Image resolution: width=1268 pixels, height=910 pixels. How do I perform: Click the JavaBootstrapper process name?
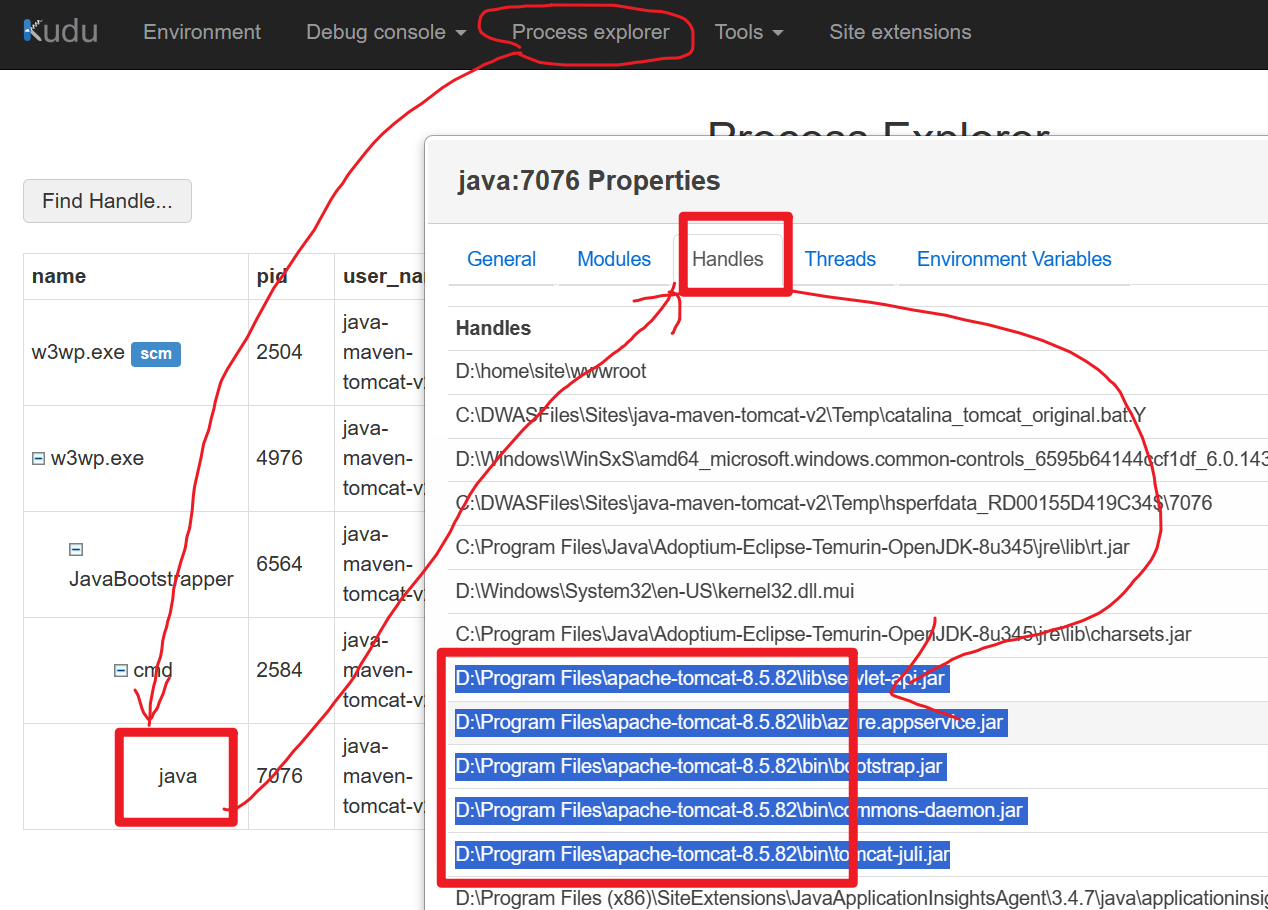(x=151, y=579)
